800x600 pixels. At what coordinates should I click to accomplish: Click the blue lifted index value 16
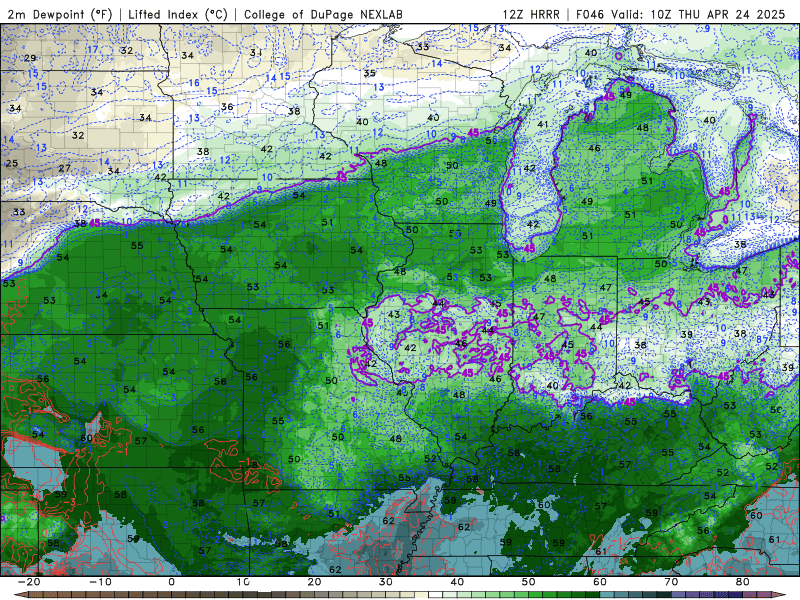(x=194, y=83)
